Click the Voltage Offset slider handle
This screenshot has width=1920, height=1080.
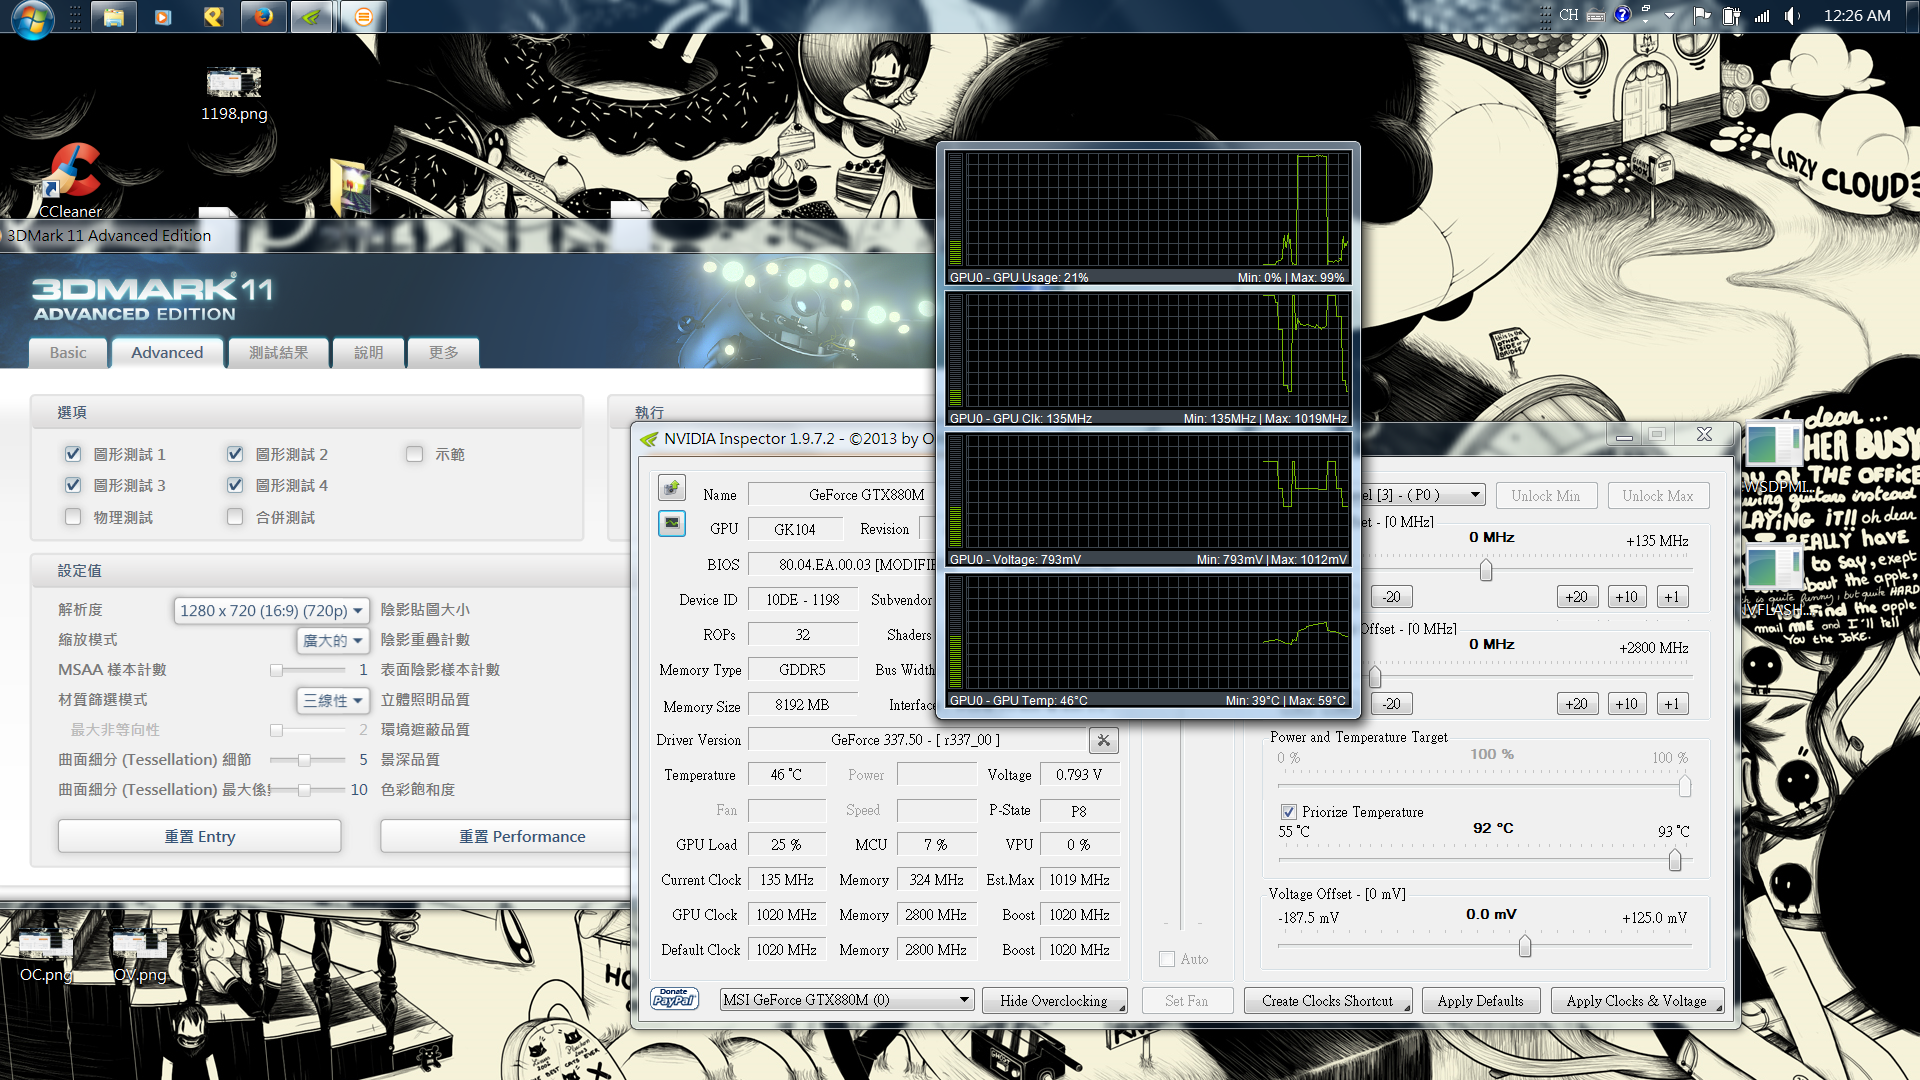point(1525,946)
